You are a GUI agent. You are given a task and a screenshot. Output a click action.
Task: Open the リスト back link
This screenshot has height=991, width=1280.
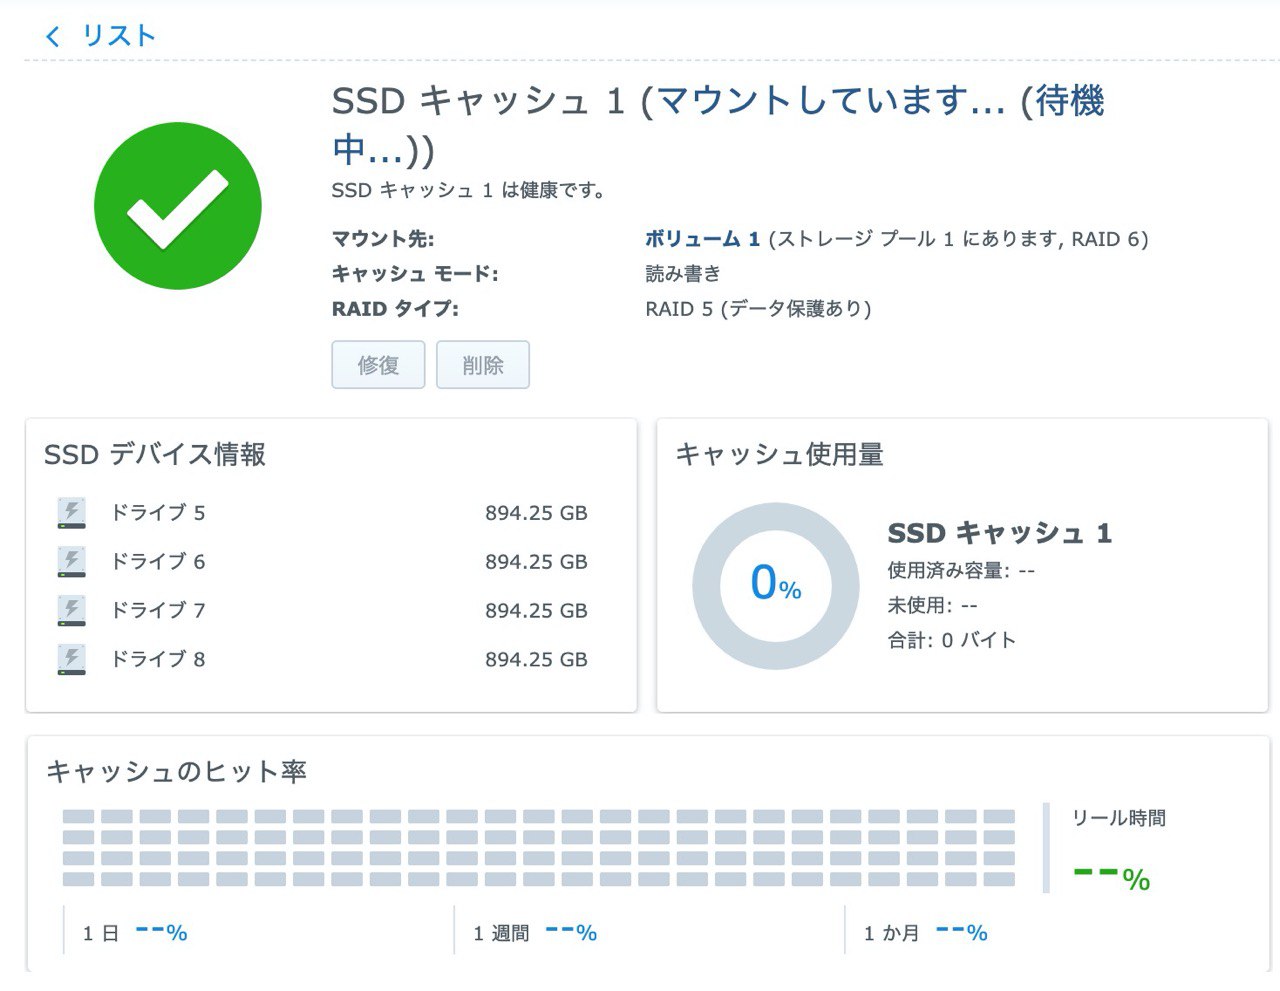pyautogui.click(x=119, y=36)
